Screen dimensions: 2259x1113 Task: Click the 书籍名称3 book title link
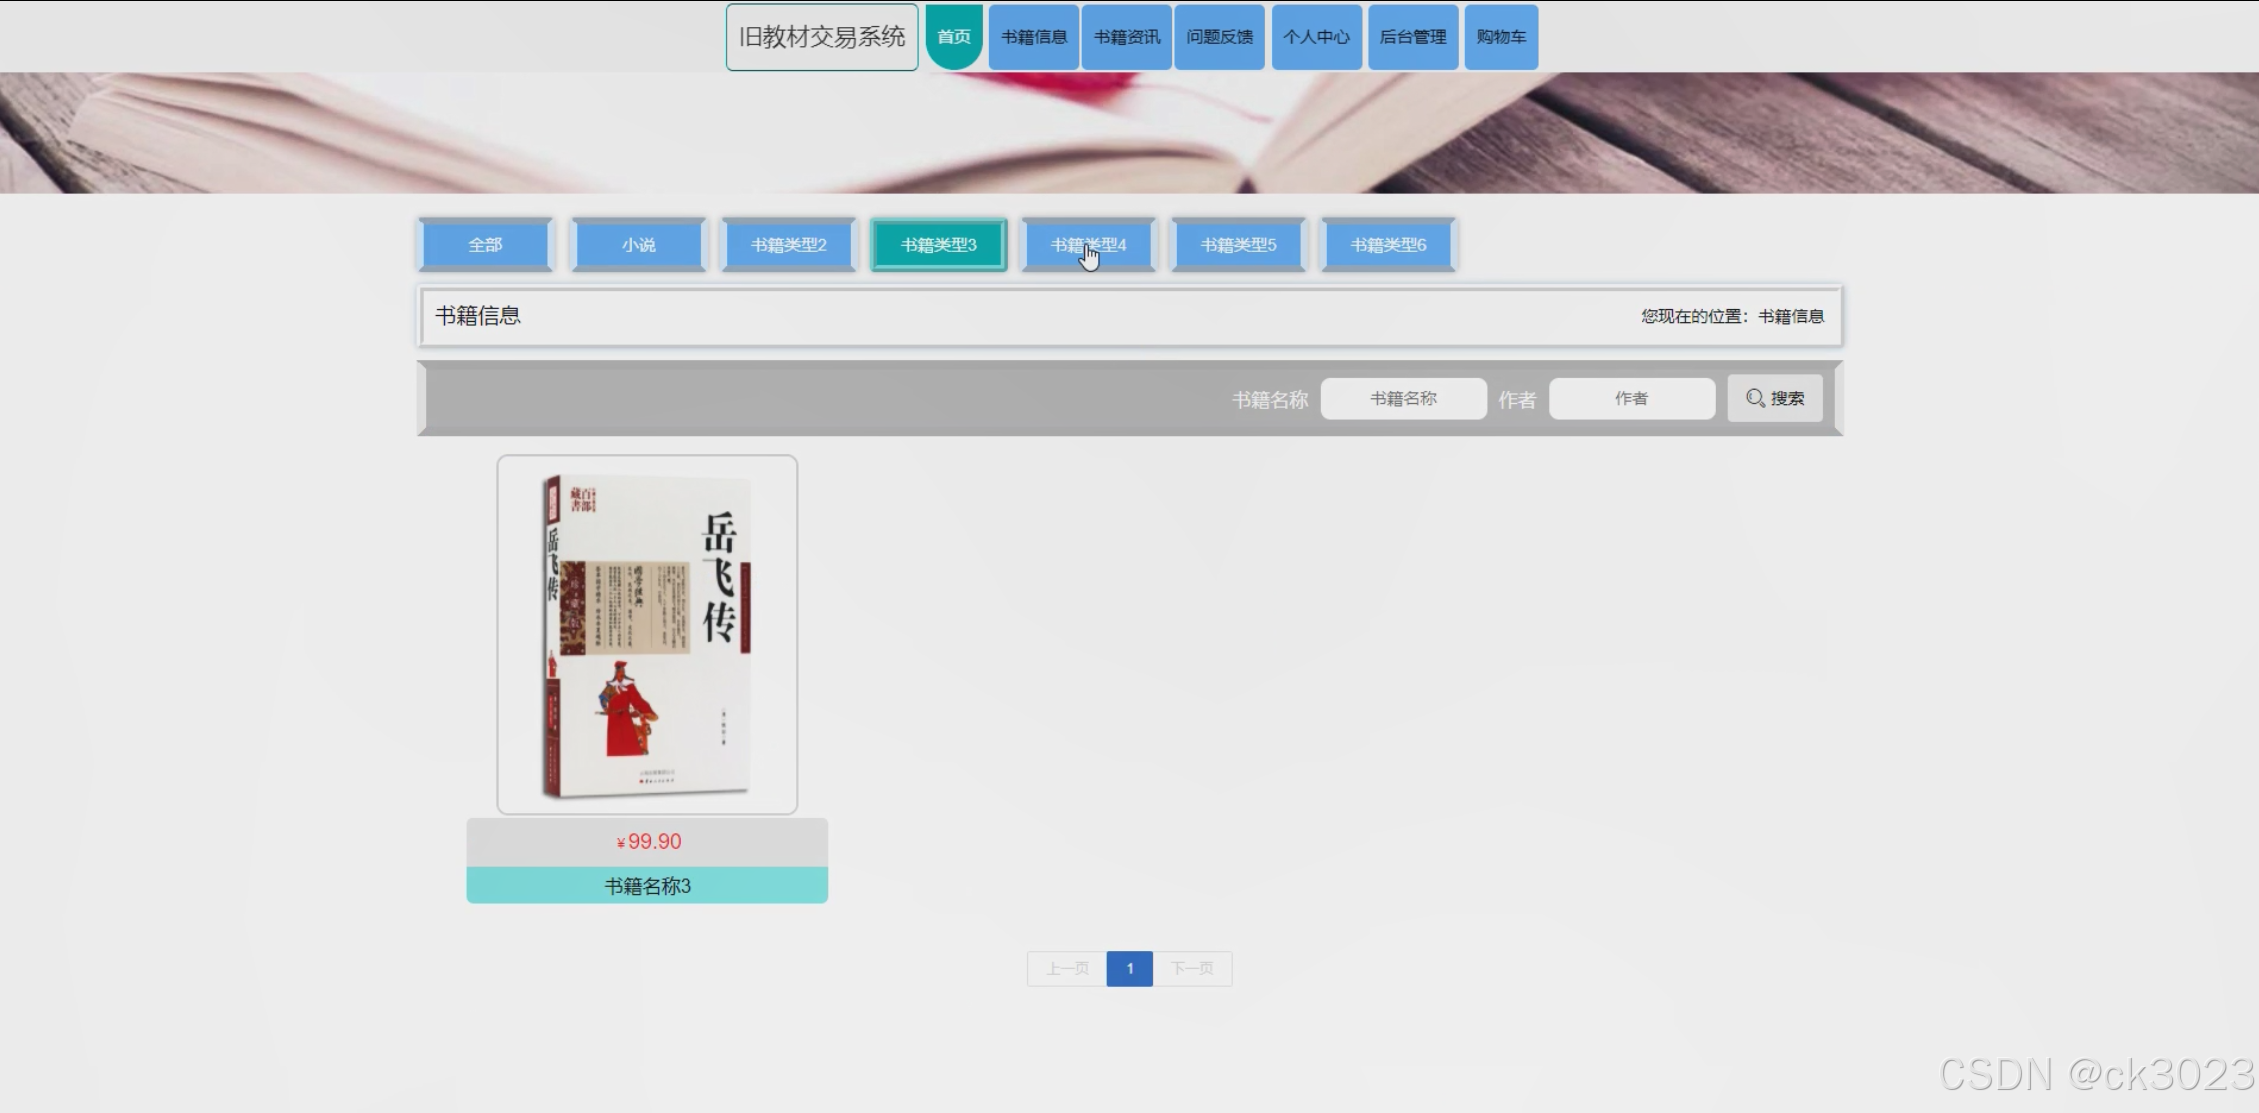point(647,886)
